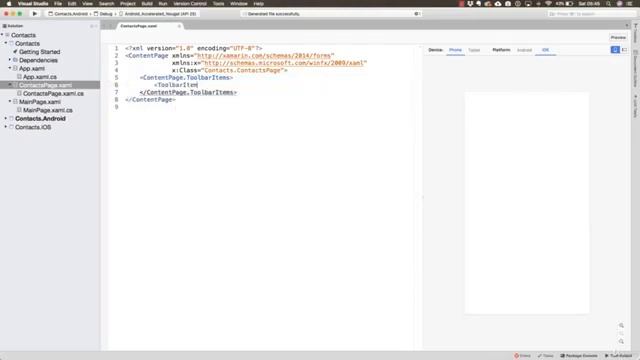Change the Debug build configuration
640x360 pixels.
[103, 13]
